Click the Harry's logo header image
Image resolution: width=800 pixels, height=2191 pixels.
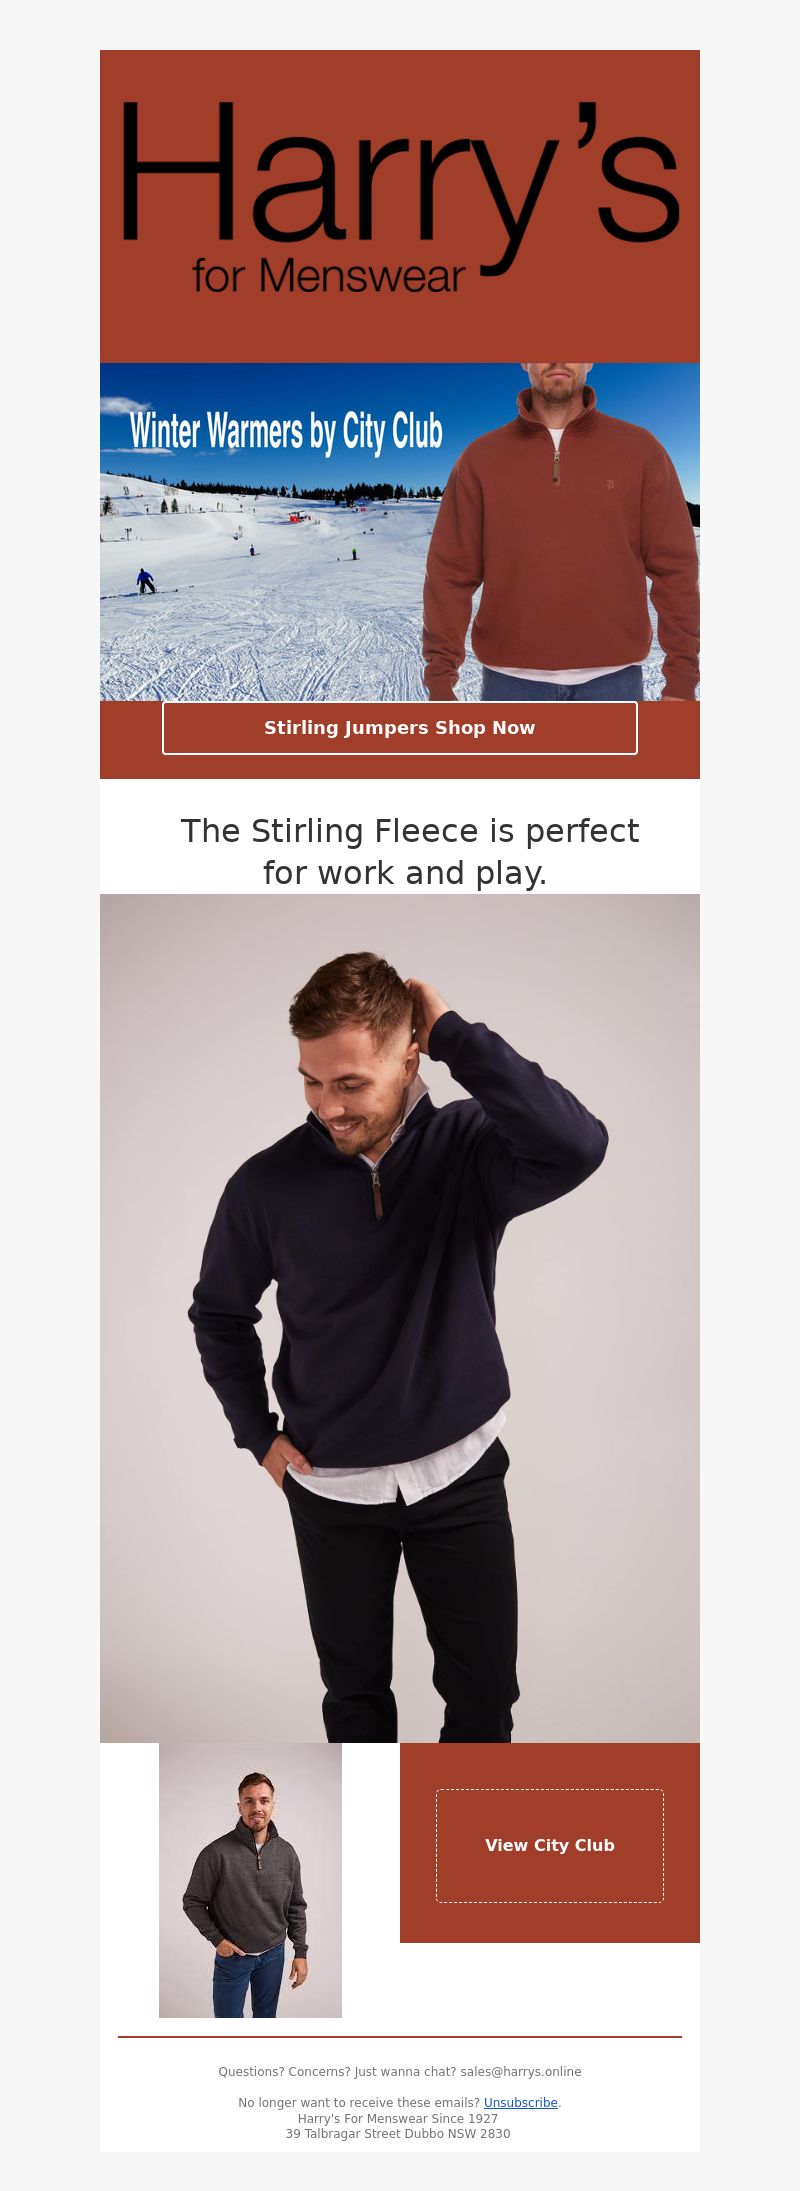point(400,206)
